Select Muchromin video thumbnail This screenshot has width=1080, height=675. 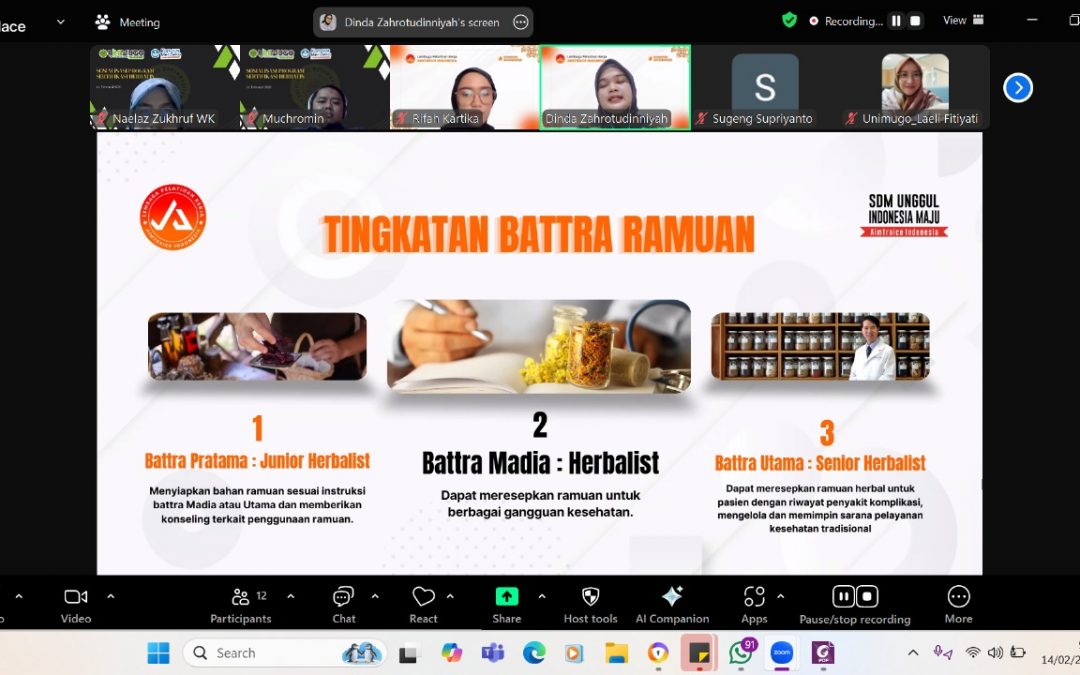(315, 87)
